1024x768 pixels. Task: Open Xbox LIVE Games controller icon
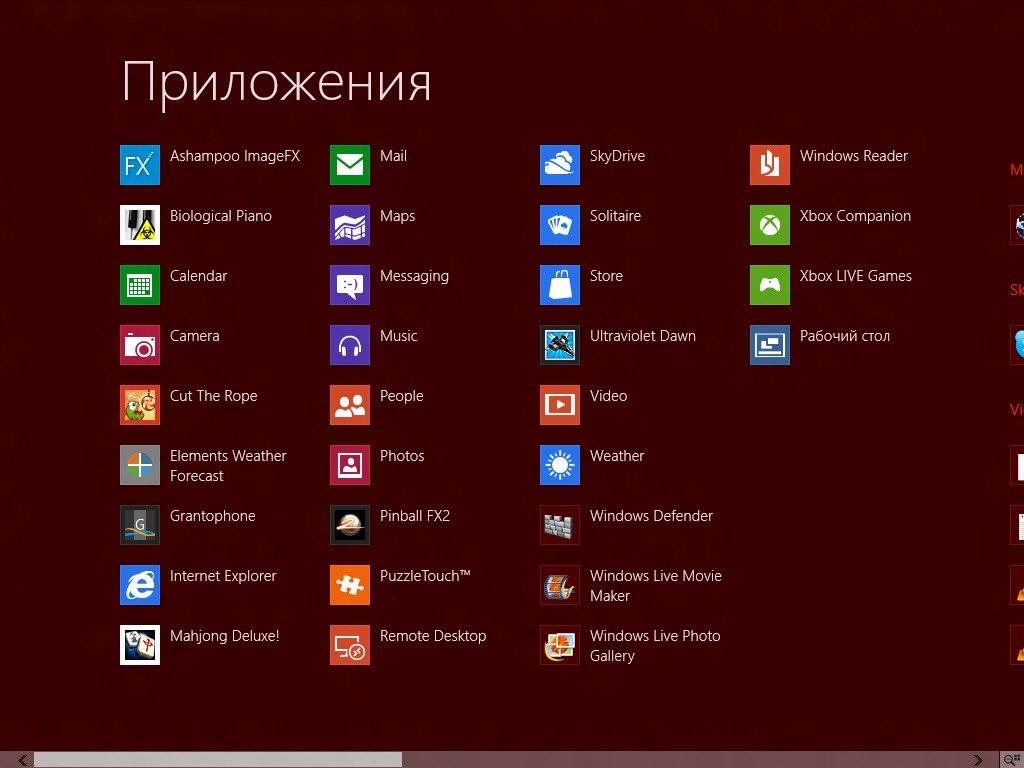(x=770, y=285)
